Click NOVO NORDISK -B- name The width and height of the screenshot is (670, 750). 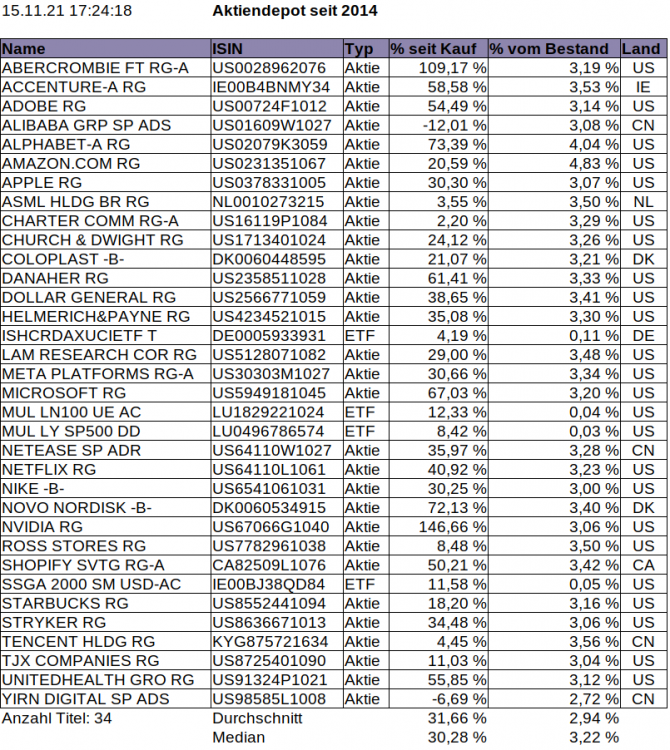[105, 508]
